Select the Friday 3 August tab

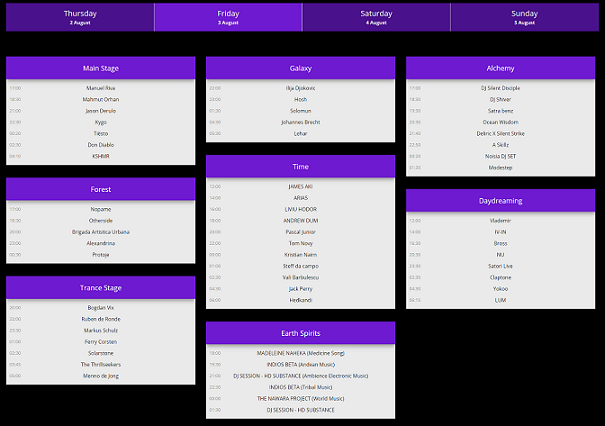pos(228,17)
